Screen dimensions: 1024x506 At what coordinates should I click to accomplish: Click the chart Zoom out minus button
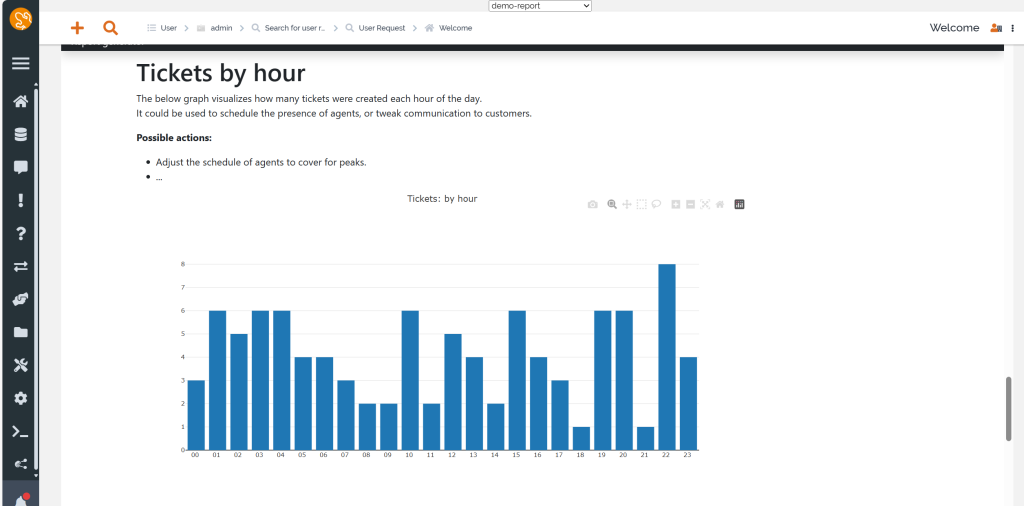click(690, 205)
